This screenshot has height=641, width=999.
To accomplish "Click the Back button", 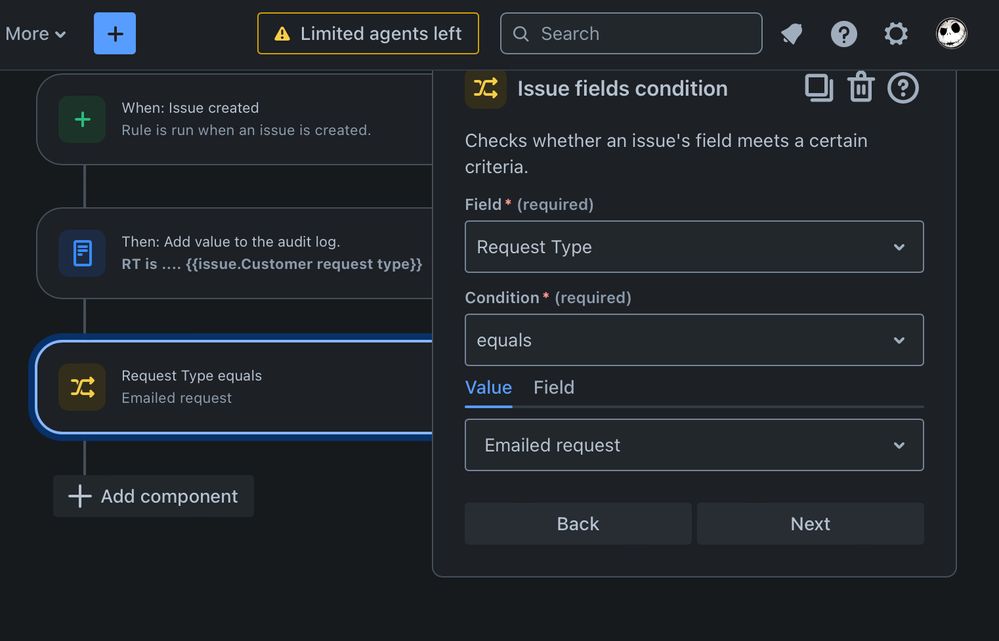I will (x=578, y=524).
